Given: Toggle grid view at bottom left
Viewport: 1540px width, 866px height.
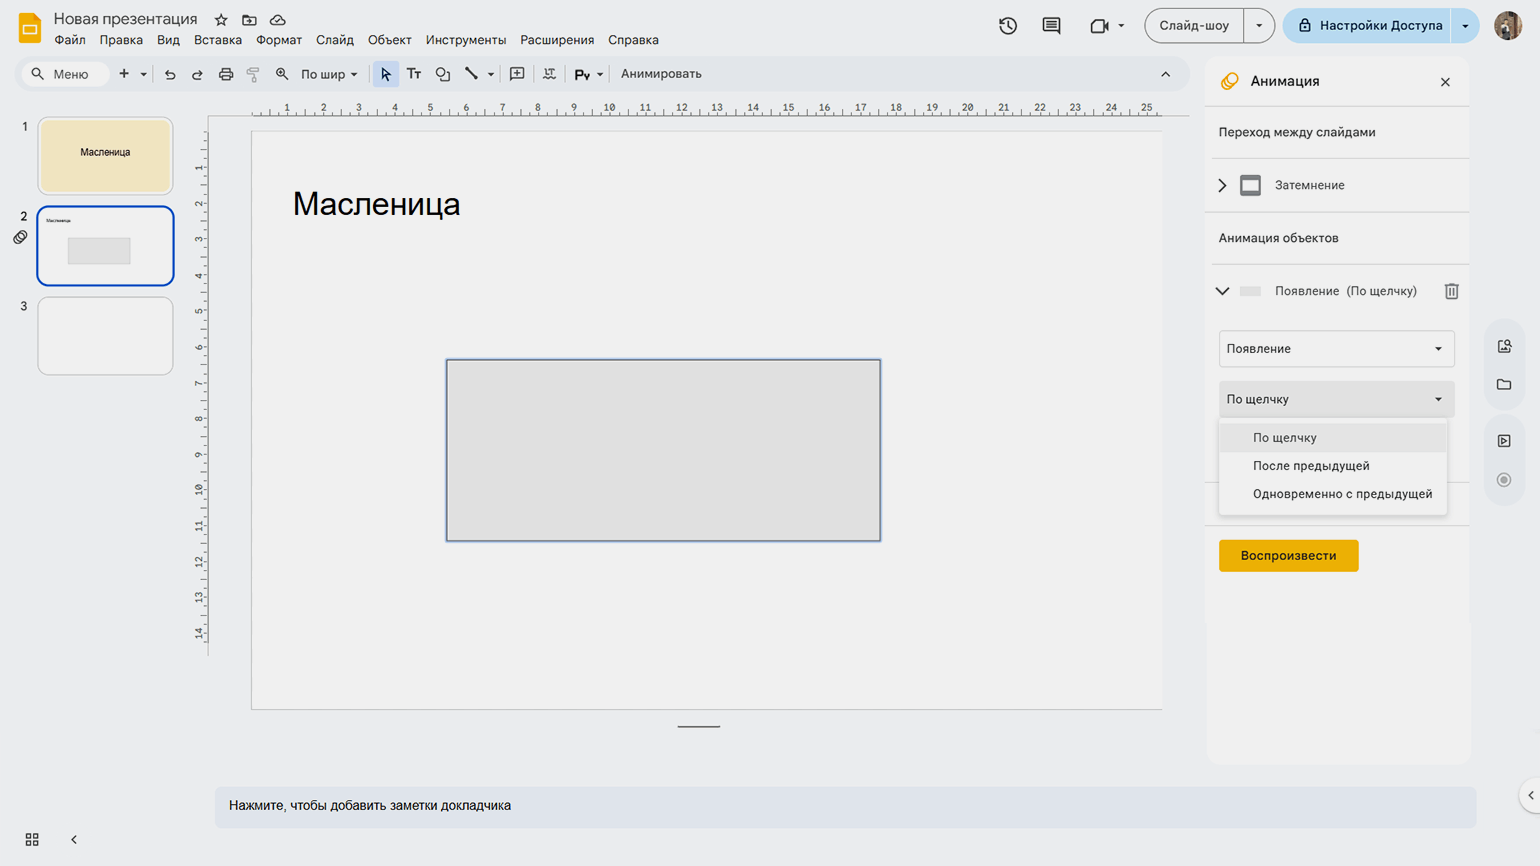Looking at the screenshot, I should pyautogui.click(x=32, y=840).
